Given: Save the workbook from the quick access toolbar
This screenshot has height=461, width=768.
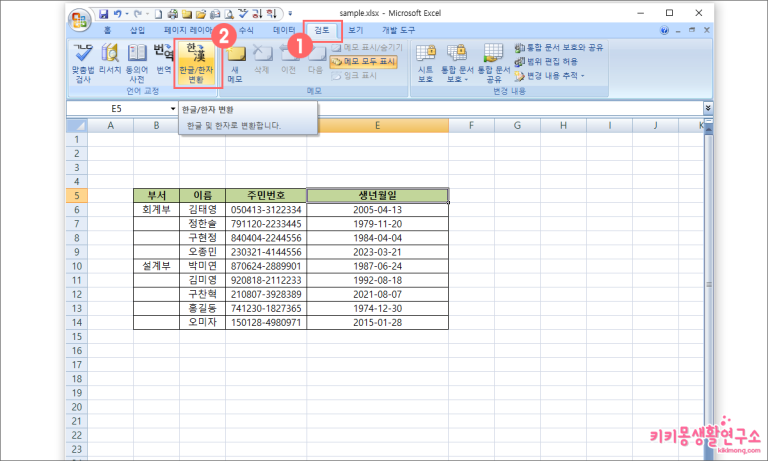Looking at the screenshot, I should (103, 14).
